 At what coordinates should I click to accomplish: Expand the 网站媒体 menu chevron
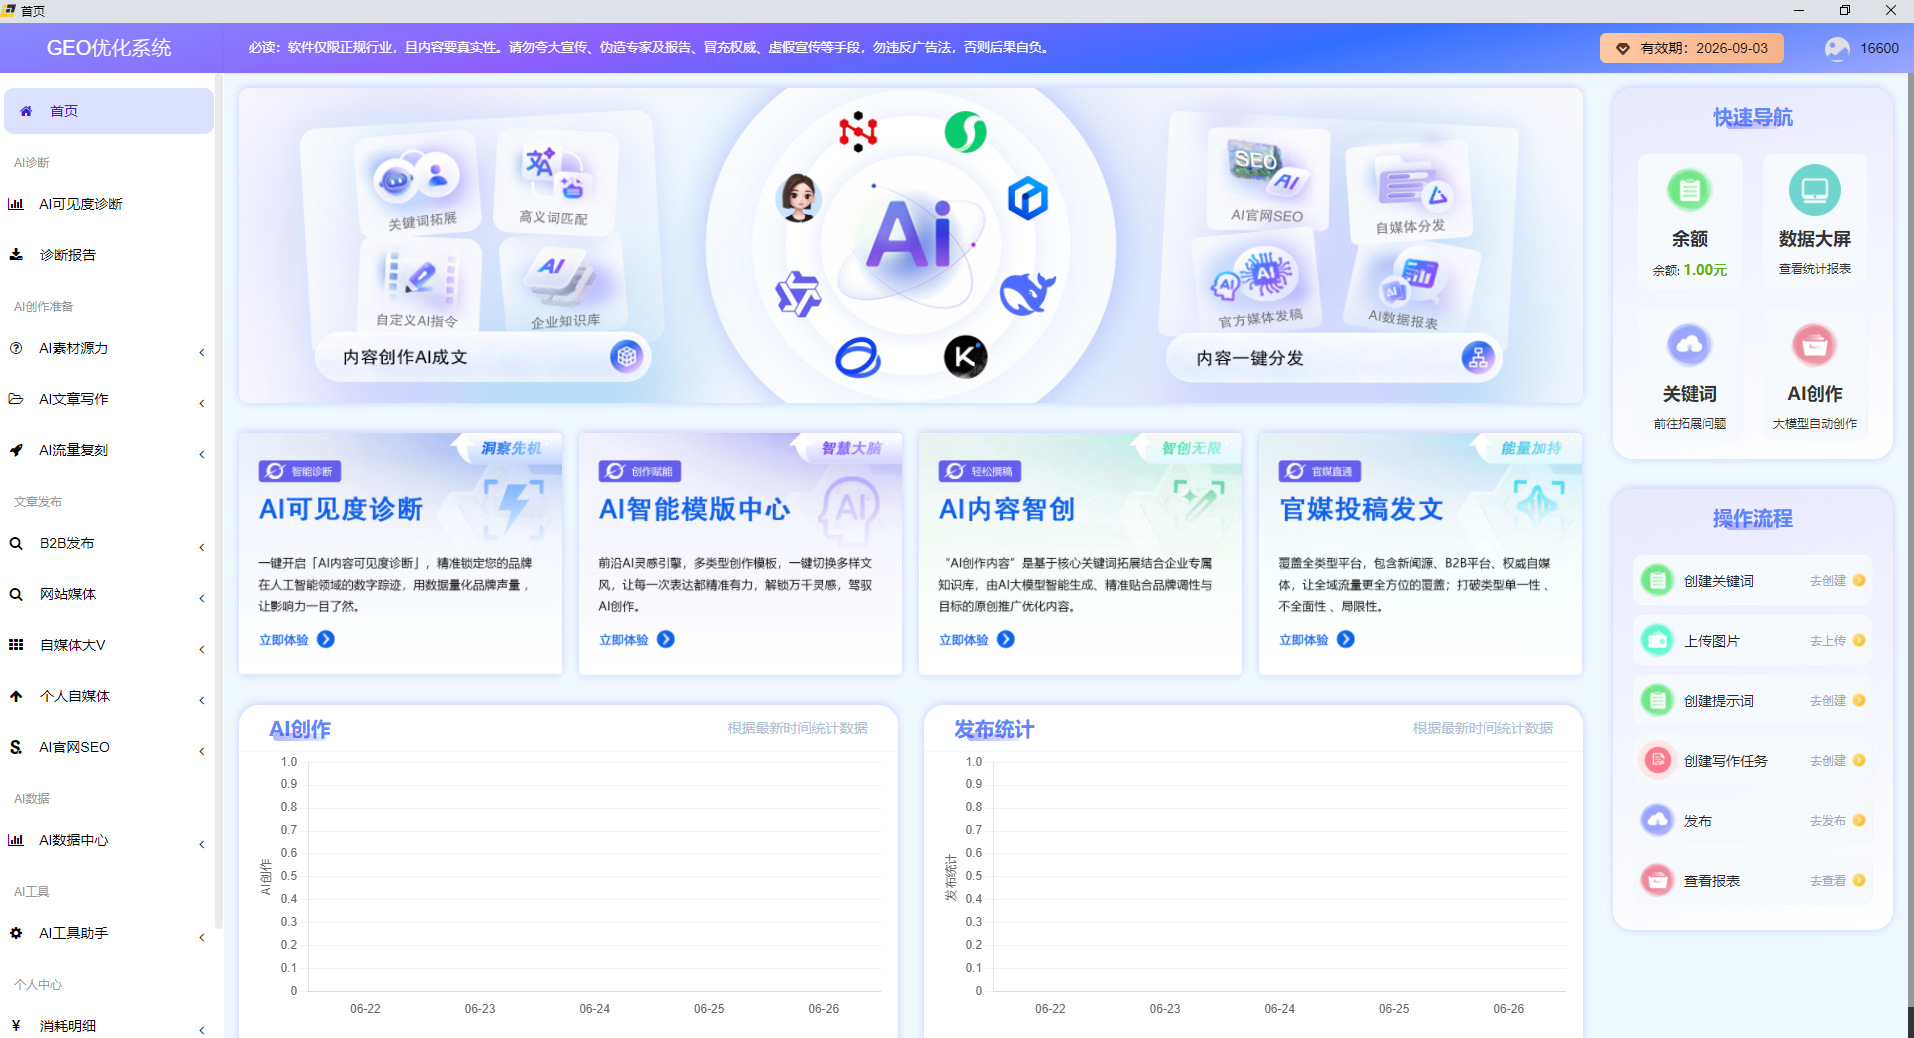pyautogui.click(x=202, y=597)
